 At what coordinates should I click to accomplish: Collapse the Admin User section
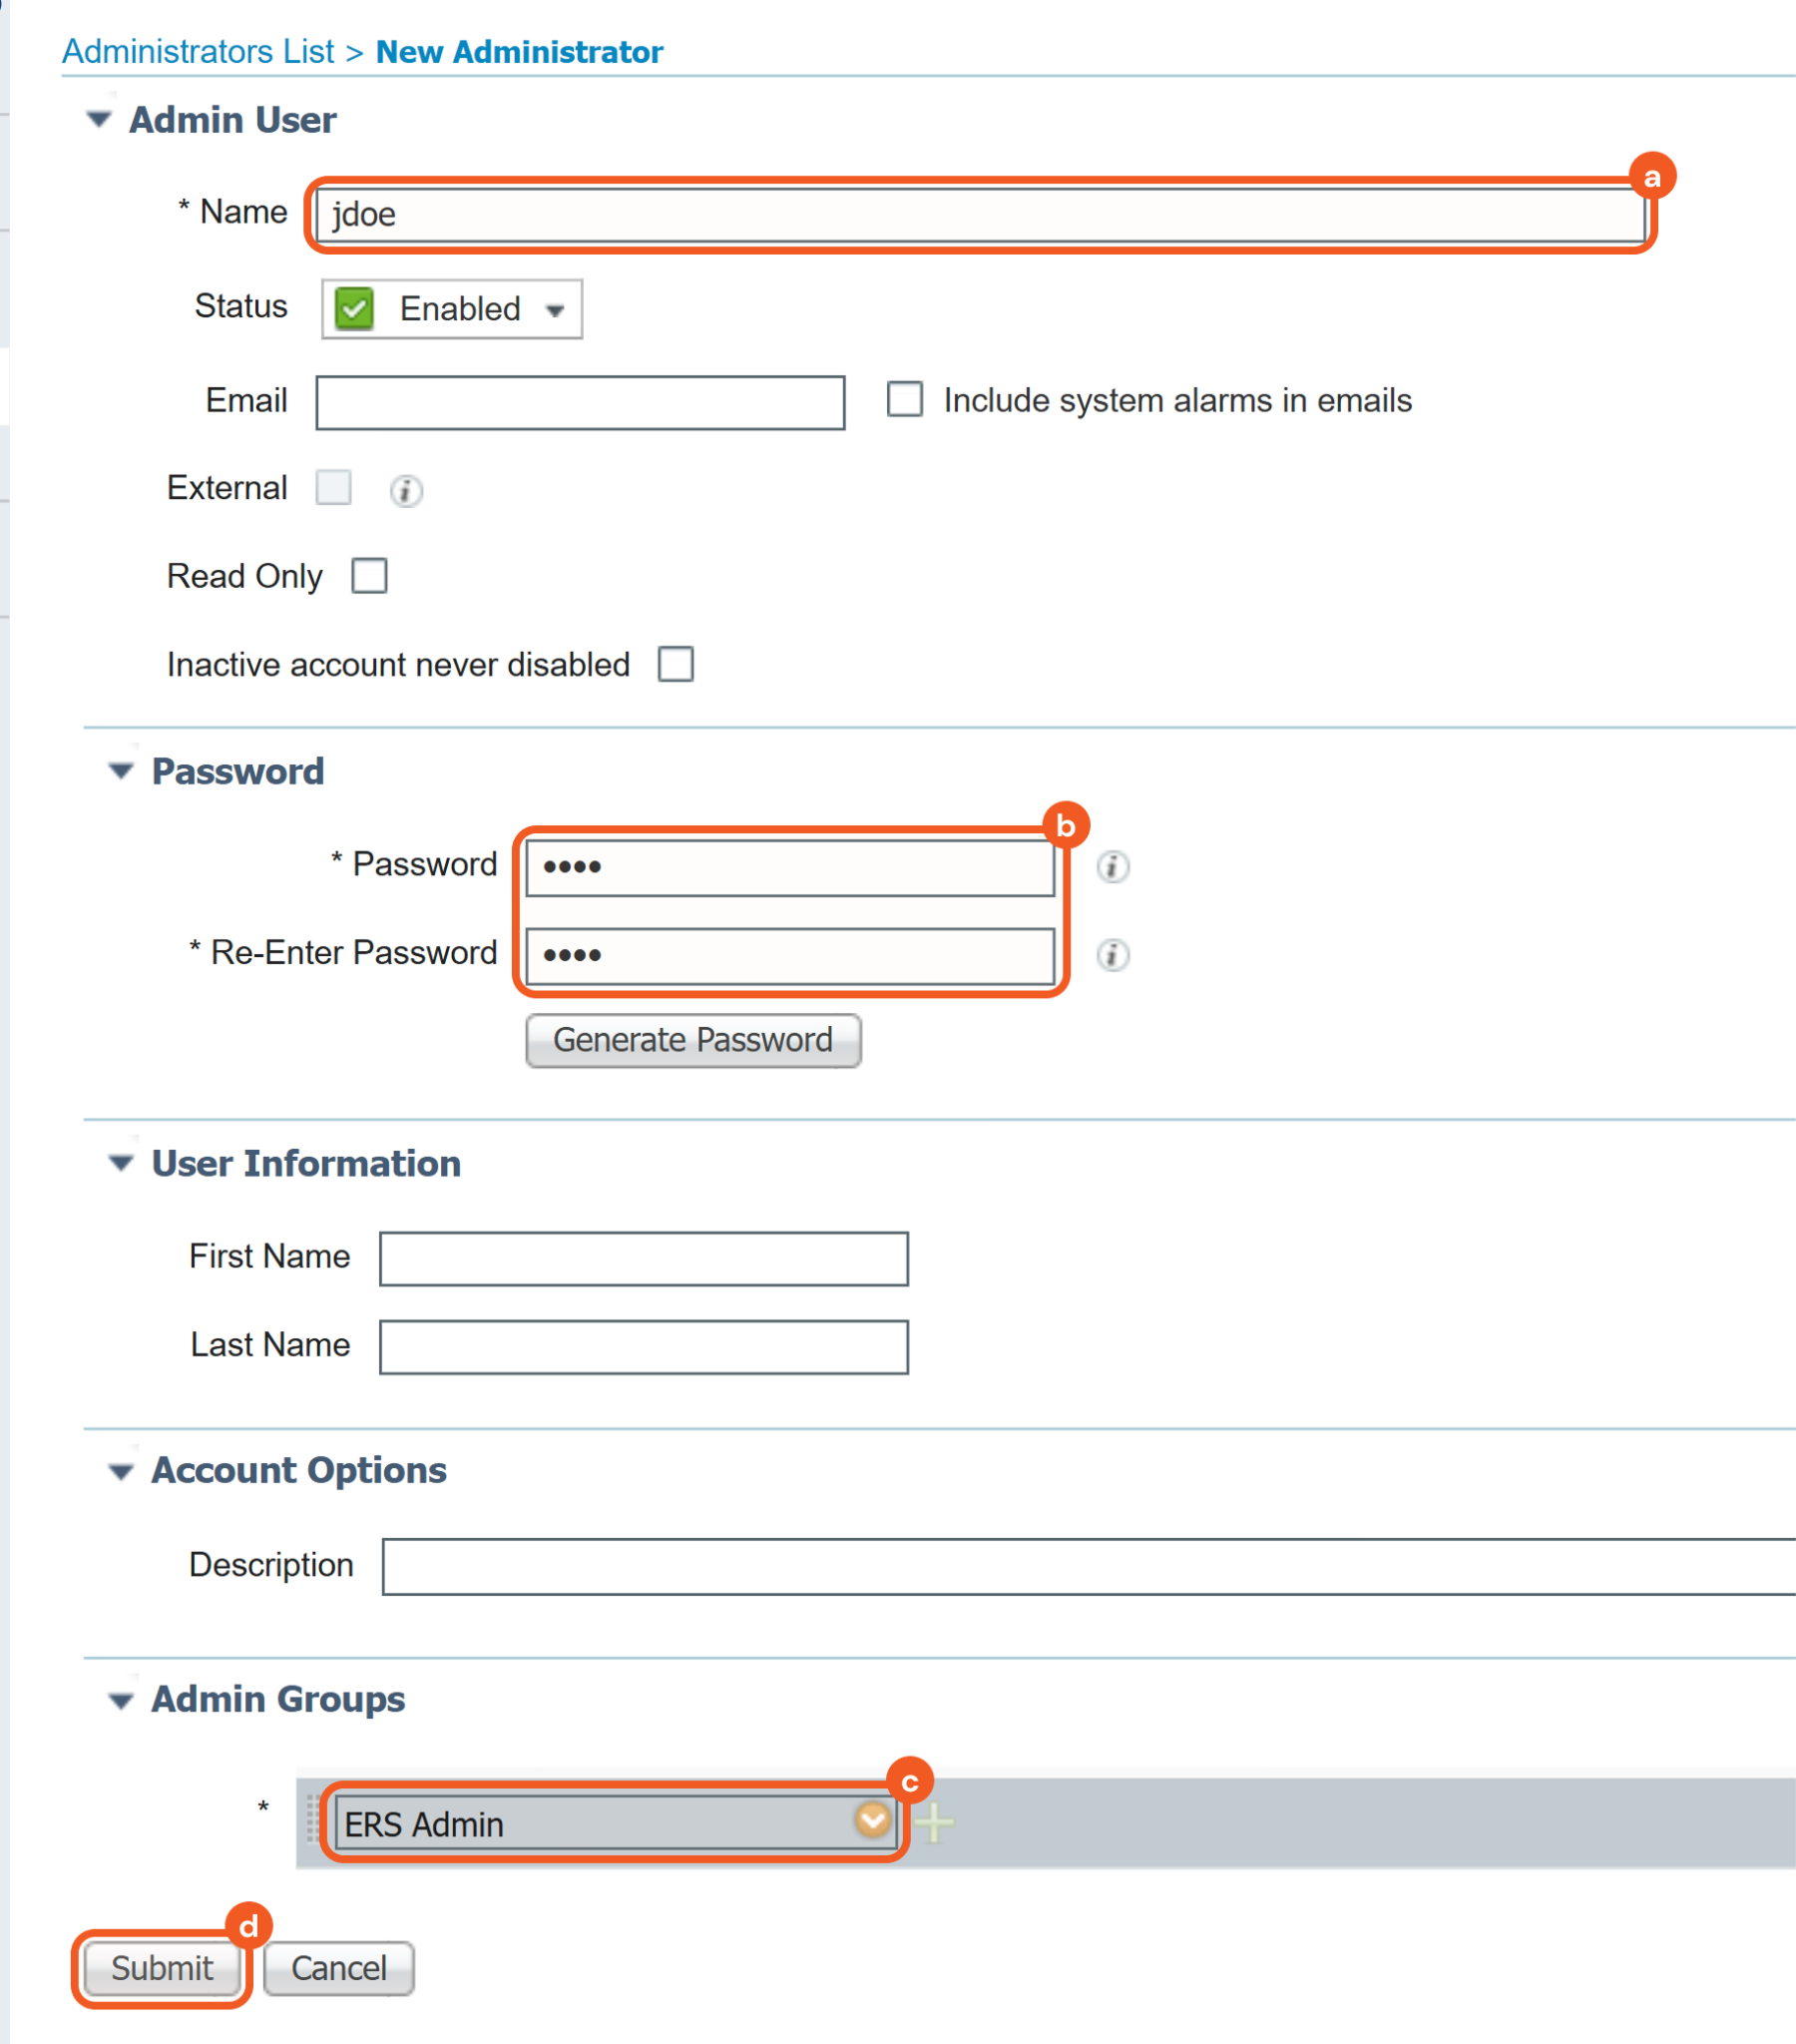[x=98, y=120]
